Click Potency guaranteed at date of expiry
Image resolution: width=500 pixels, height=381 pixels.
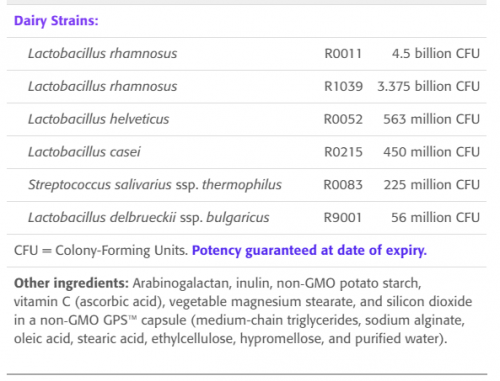[x=309, y=251]
